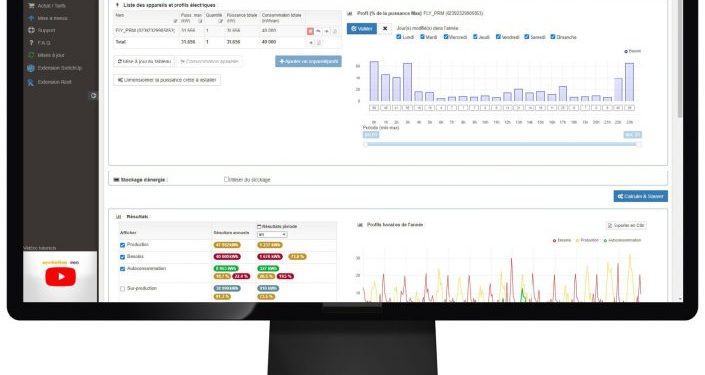Click the F.A.Q. question mark icon
705x375 pixels.
tap(31, 43)
